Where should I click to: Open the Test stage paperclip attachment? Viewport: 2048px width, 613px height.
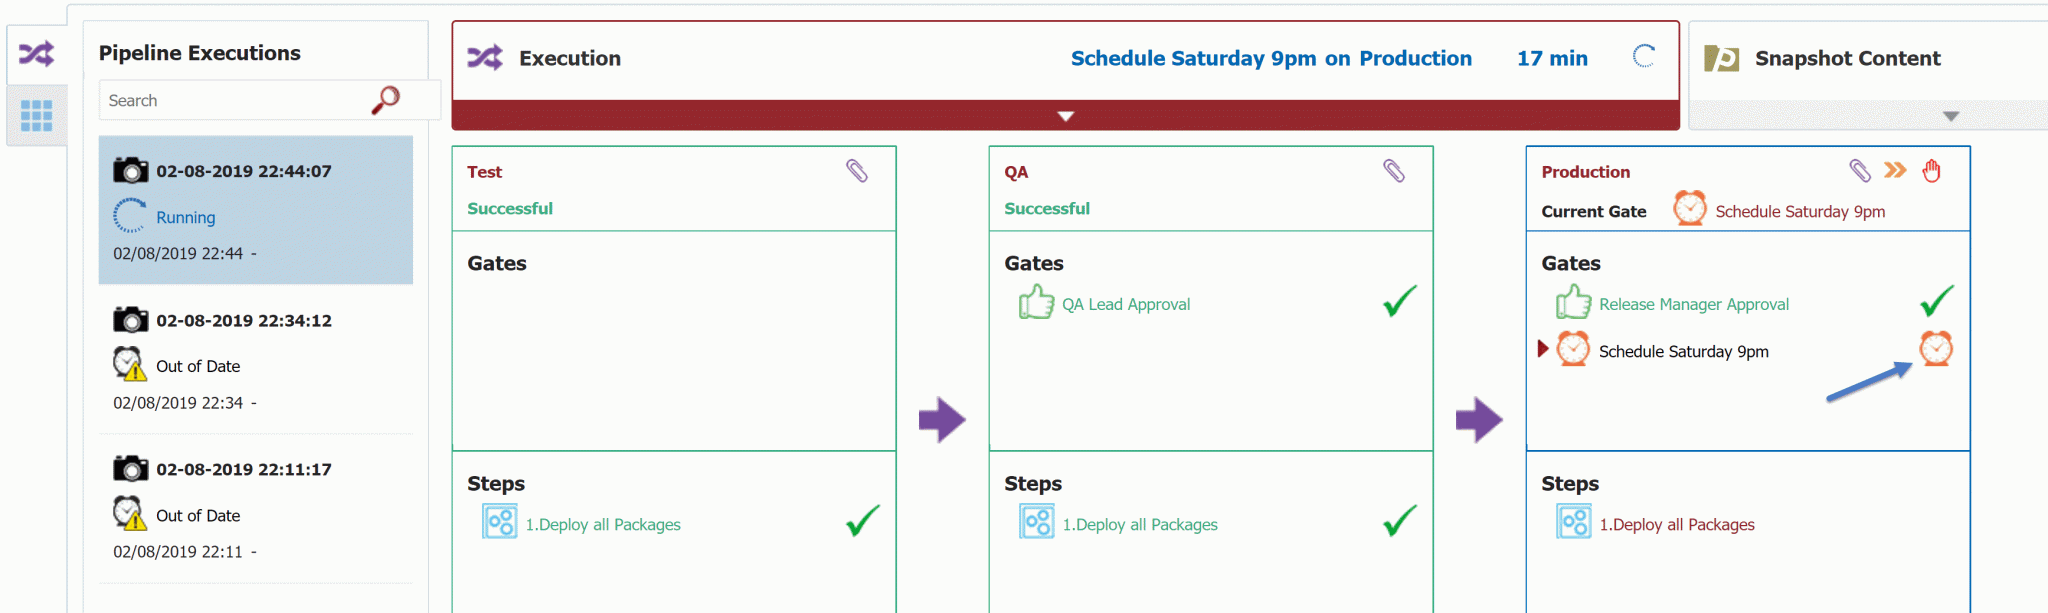coord(857,171)
